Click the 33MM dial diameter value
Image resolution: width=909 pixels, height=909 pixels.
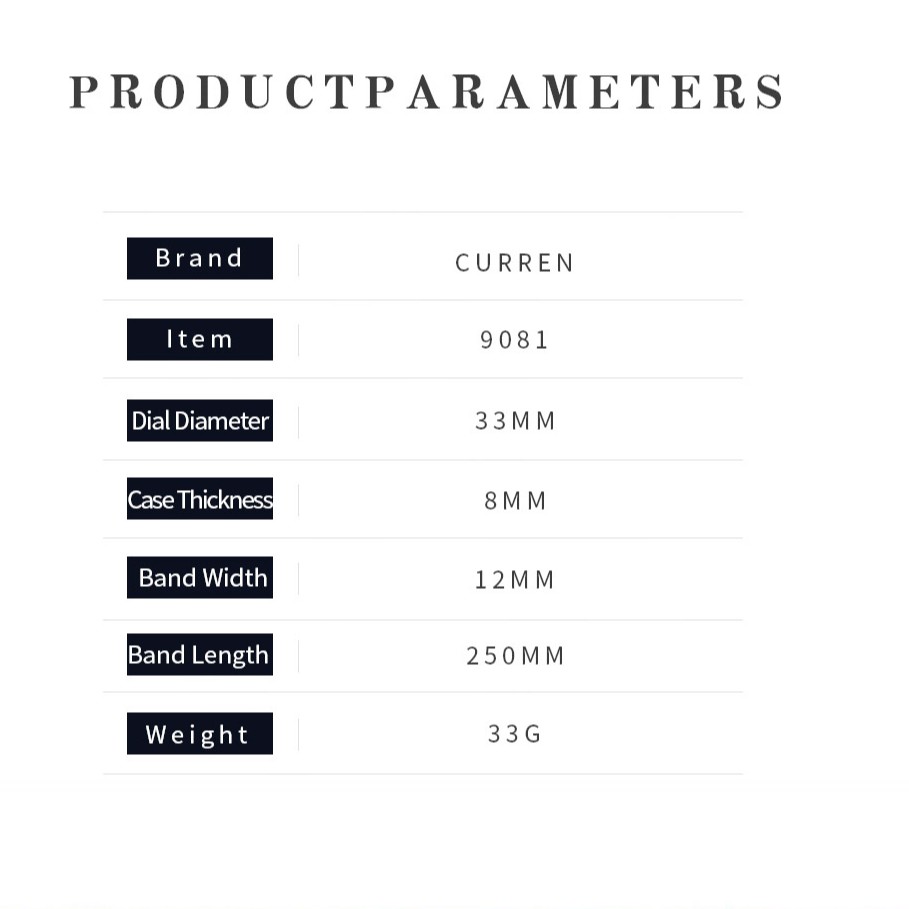pyautogui.click(x=515, y=421)
